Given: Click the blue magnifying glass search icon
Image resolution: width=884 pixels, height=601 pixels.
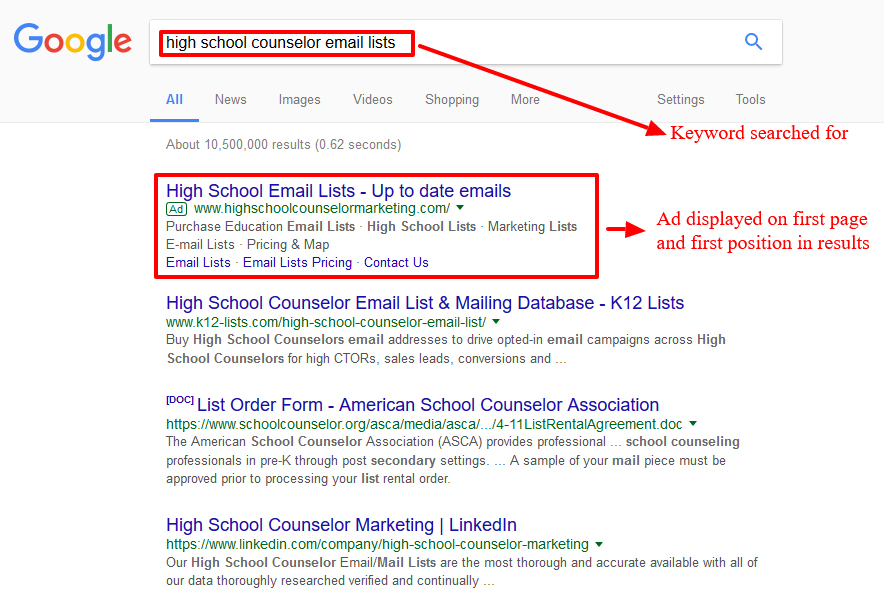Looking at the screenshot, I should tap(753, 42).
